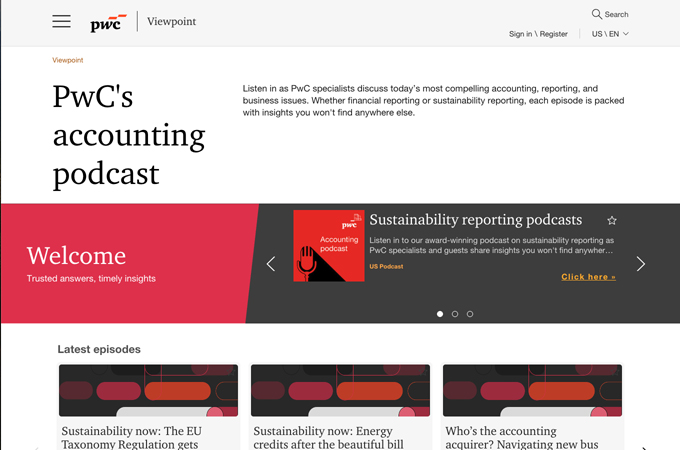Open the Viewpoint home link in header

click(171, 21)
